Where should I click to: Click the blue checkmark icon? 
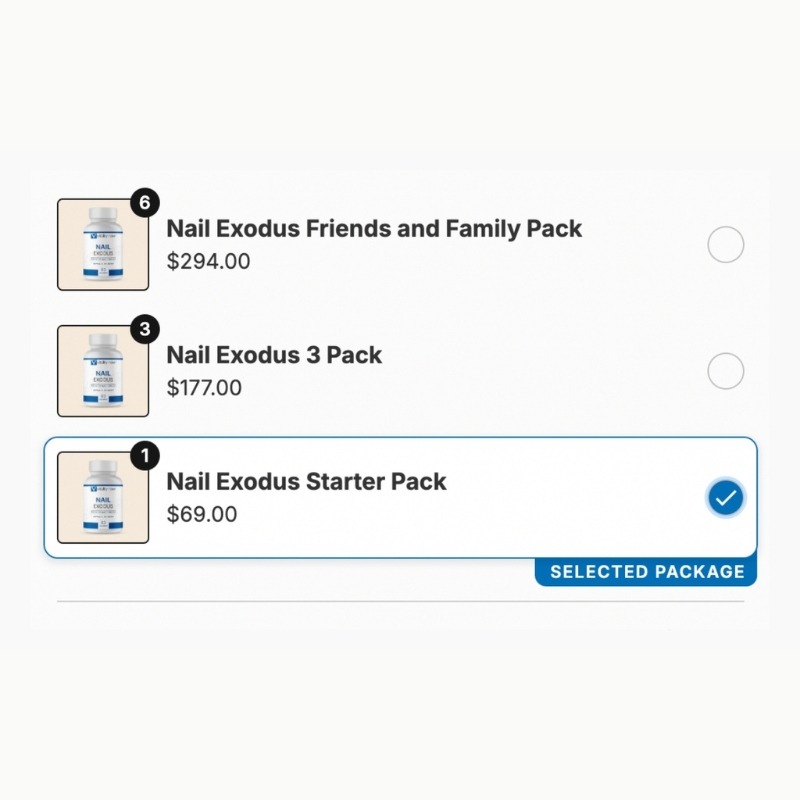[726, 497]
